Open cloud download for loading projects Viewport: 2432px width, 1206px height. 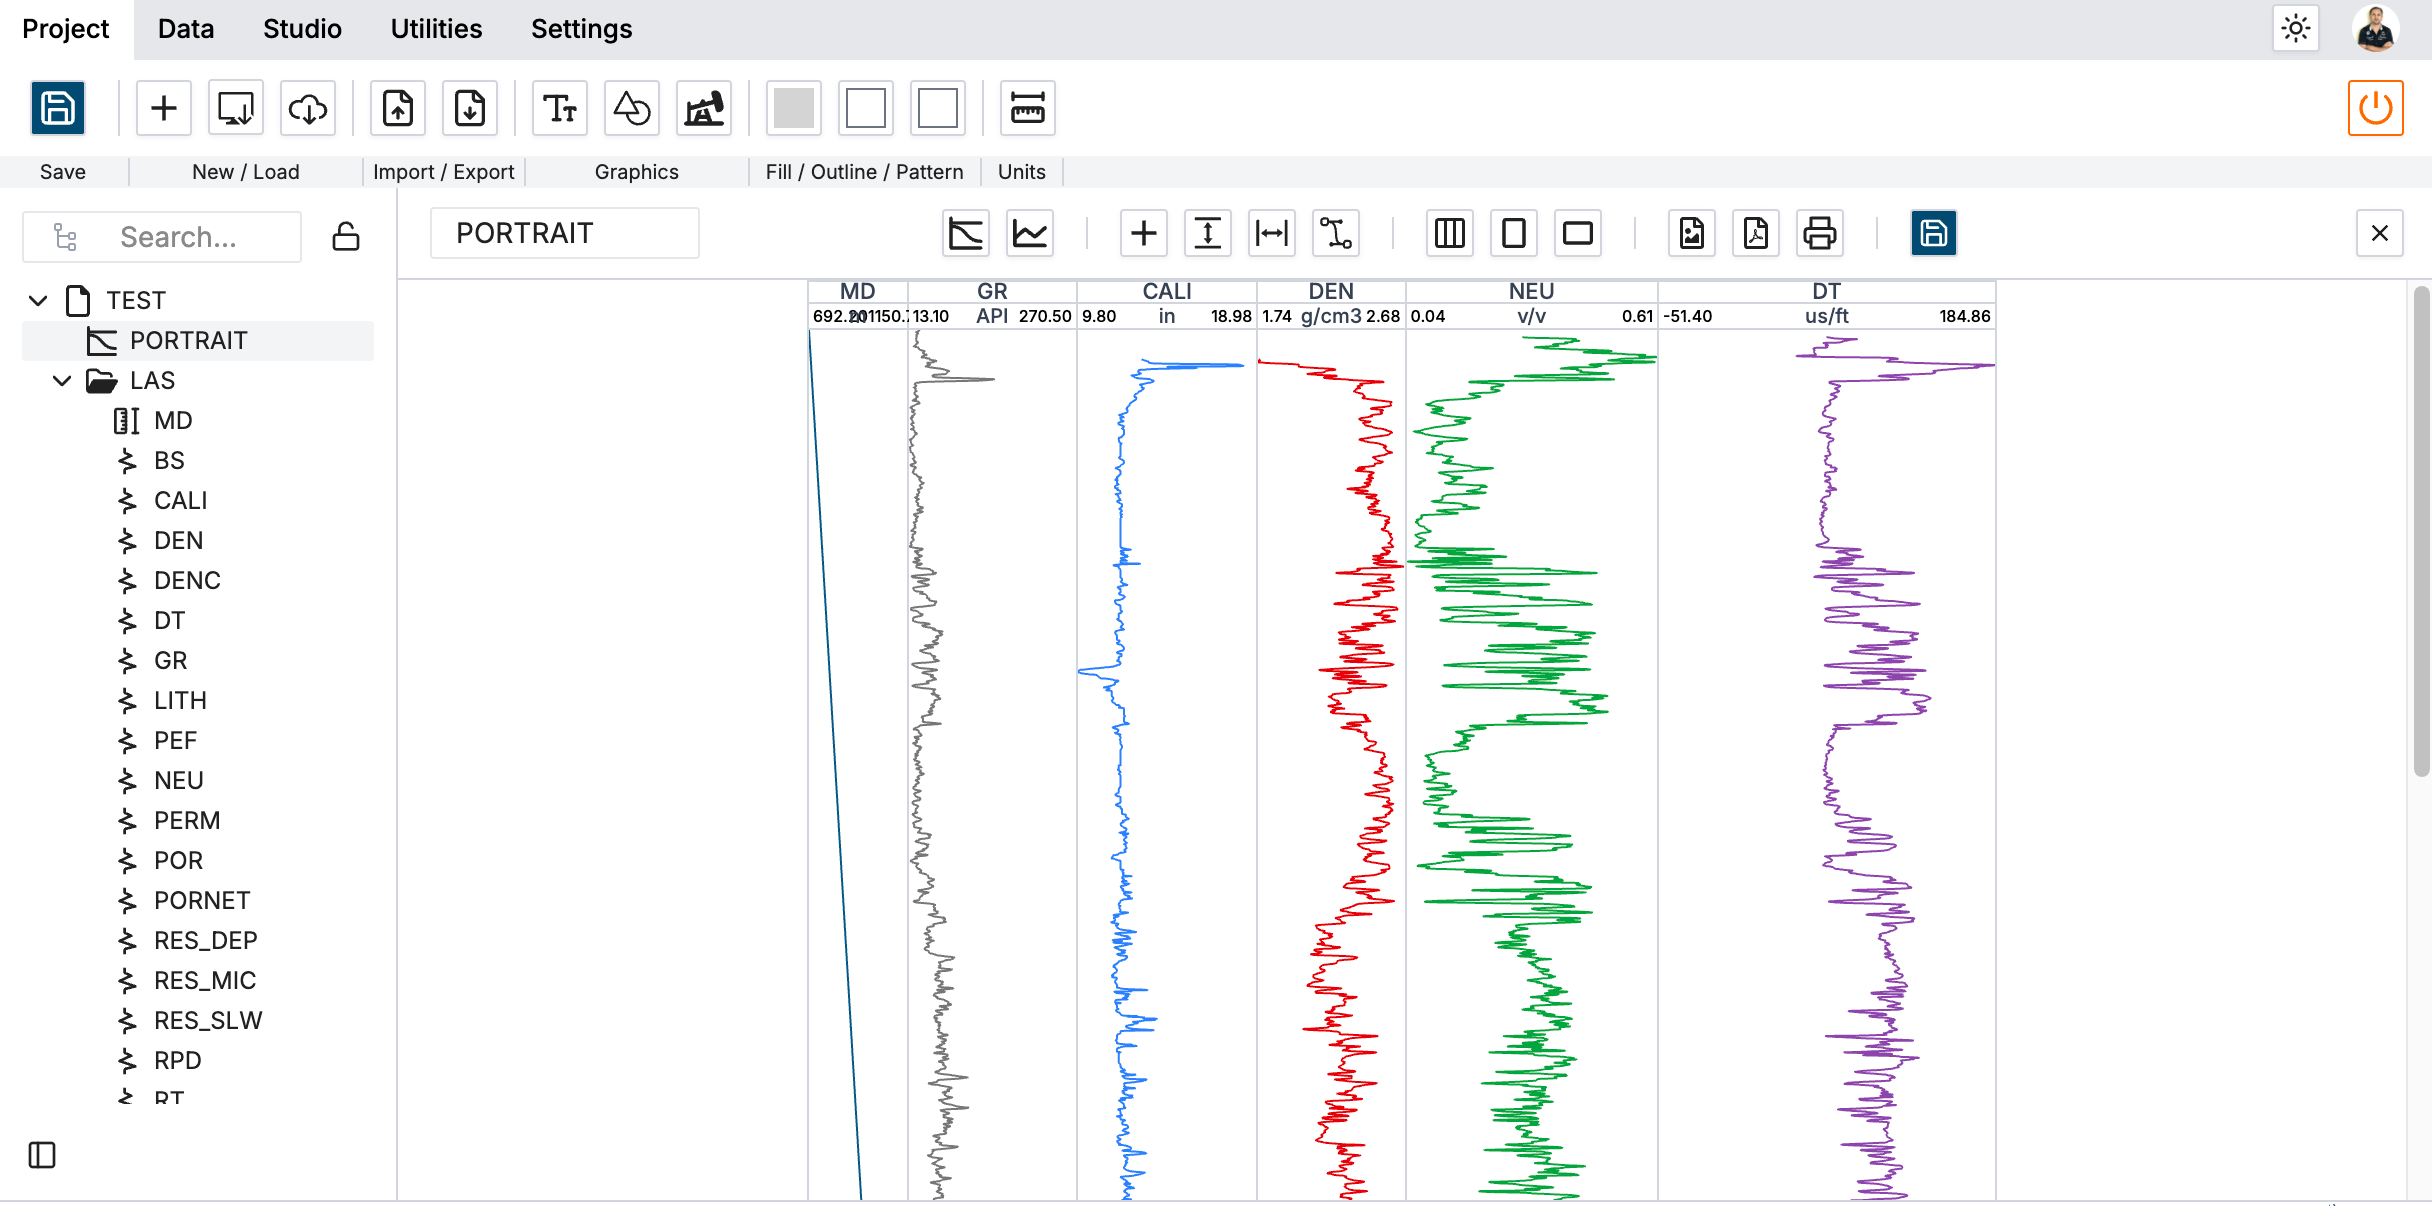click(x=307, y=108)
